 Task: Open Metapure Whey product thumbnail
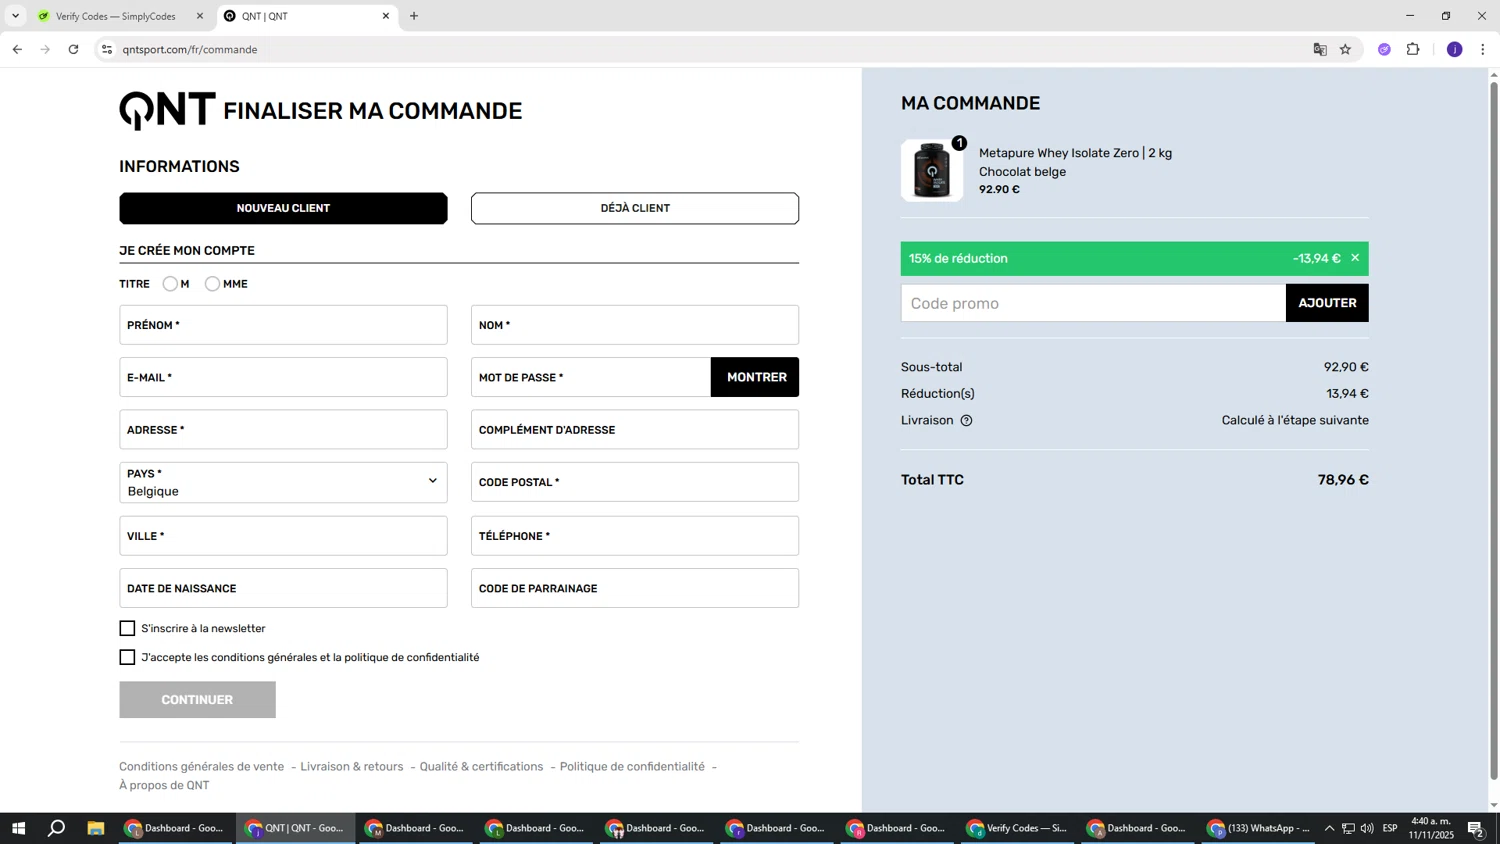932,171
